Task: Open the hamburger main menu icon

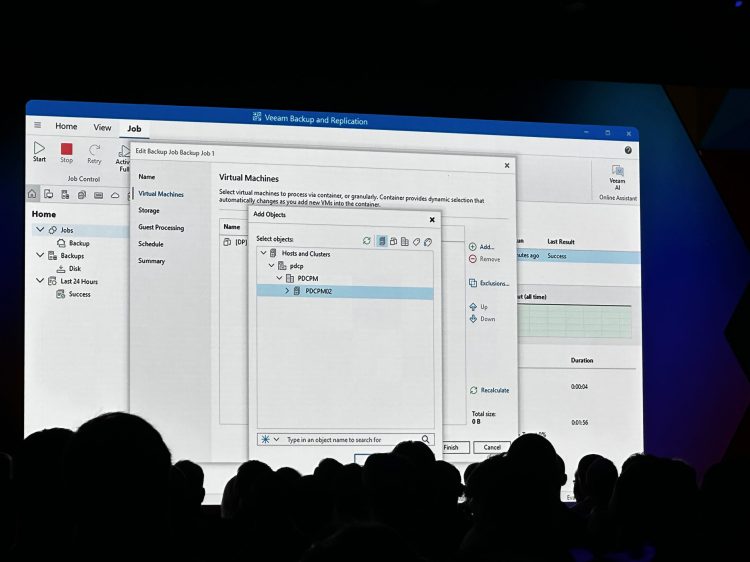Action: (x=37, y=125)
